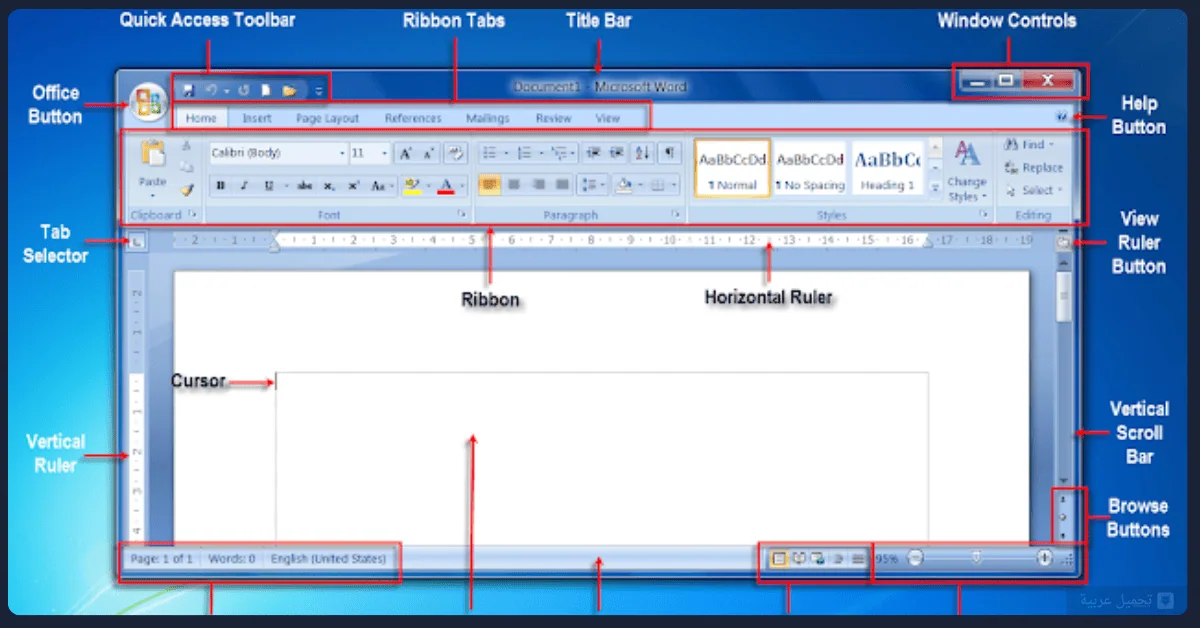Toggle Bold formatting
Viewport: 1200px width, 628px height.
[x=220, y=186]
